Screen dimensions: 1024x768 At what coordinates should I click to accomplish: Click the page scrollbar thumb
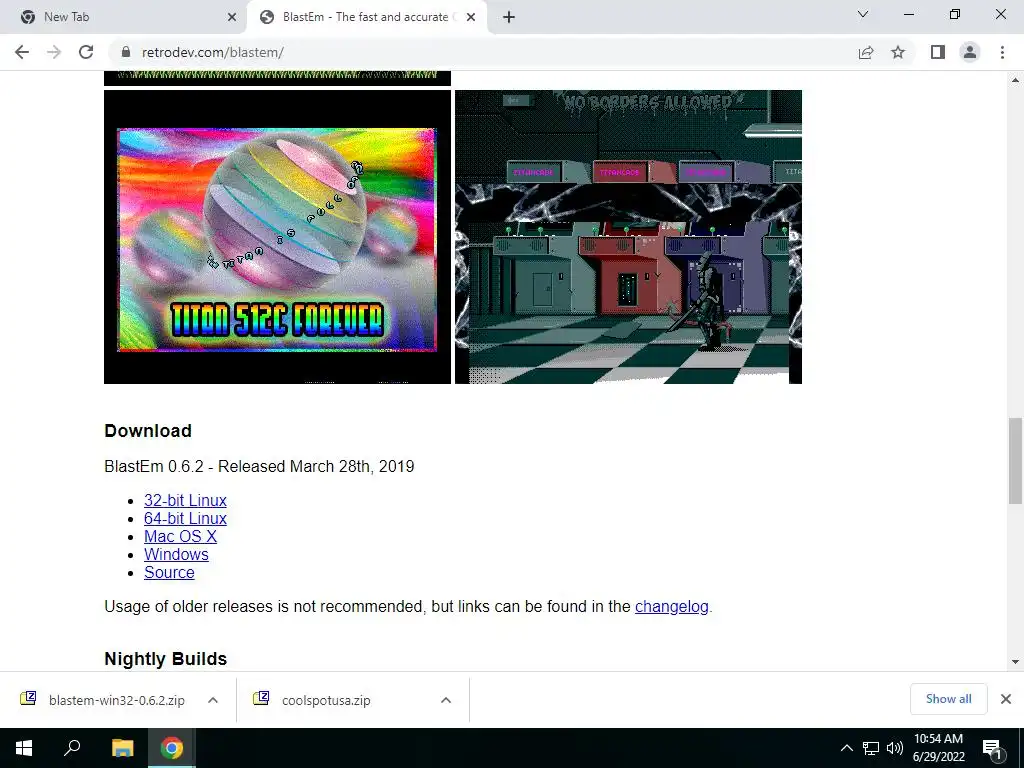1015,461
